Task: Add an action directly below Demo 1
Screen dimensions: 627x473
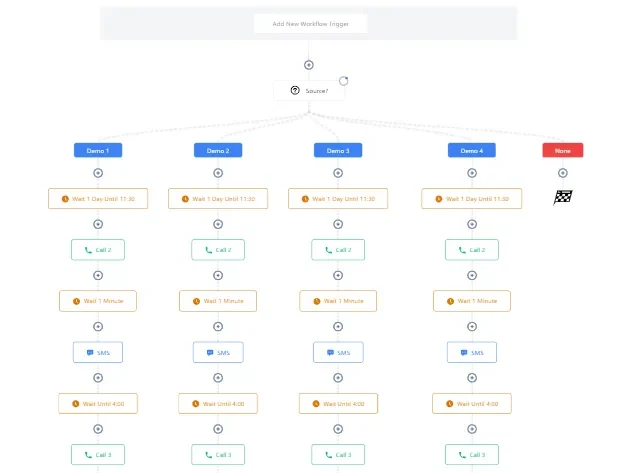Action: tap(98, 173)
